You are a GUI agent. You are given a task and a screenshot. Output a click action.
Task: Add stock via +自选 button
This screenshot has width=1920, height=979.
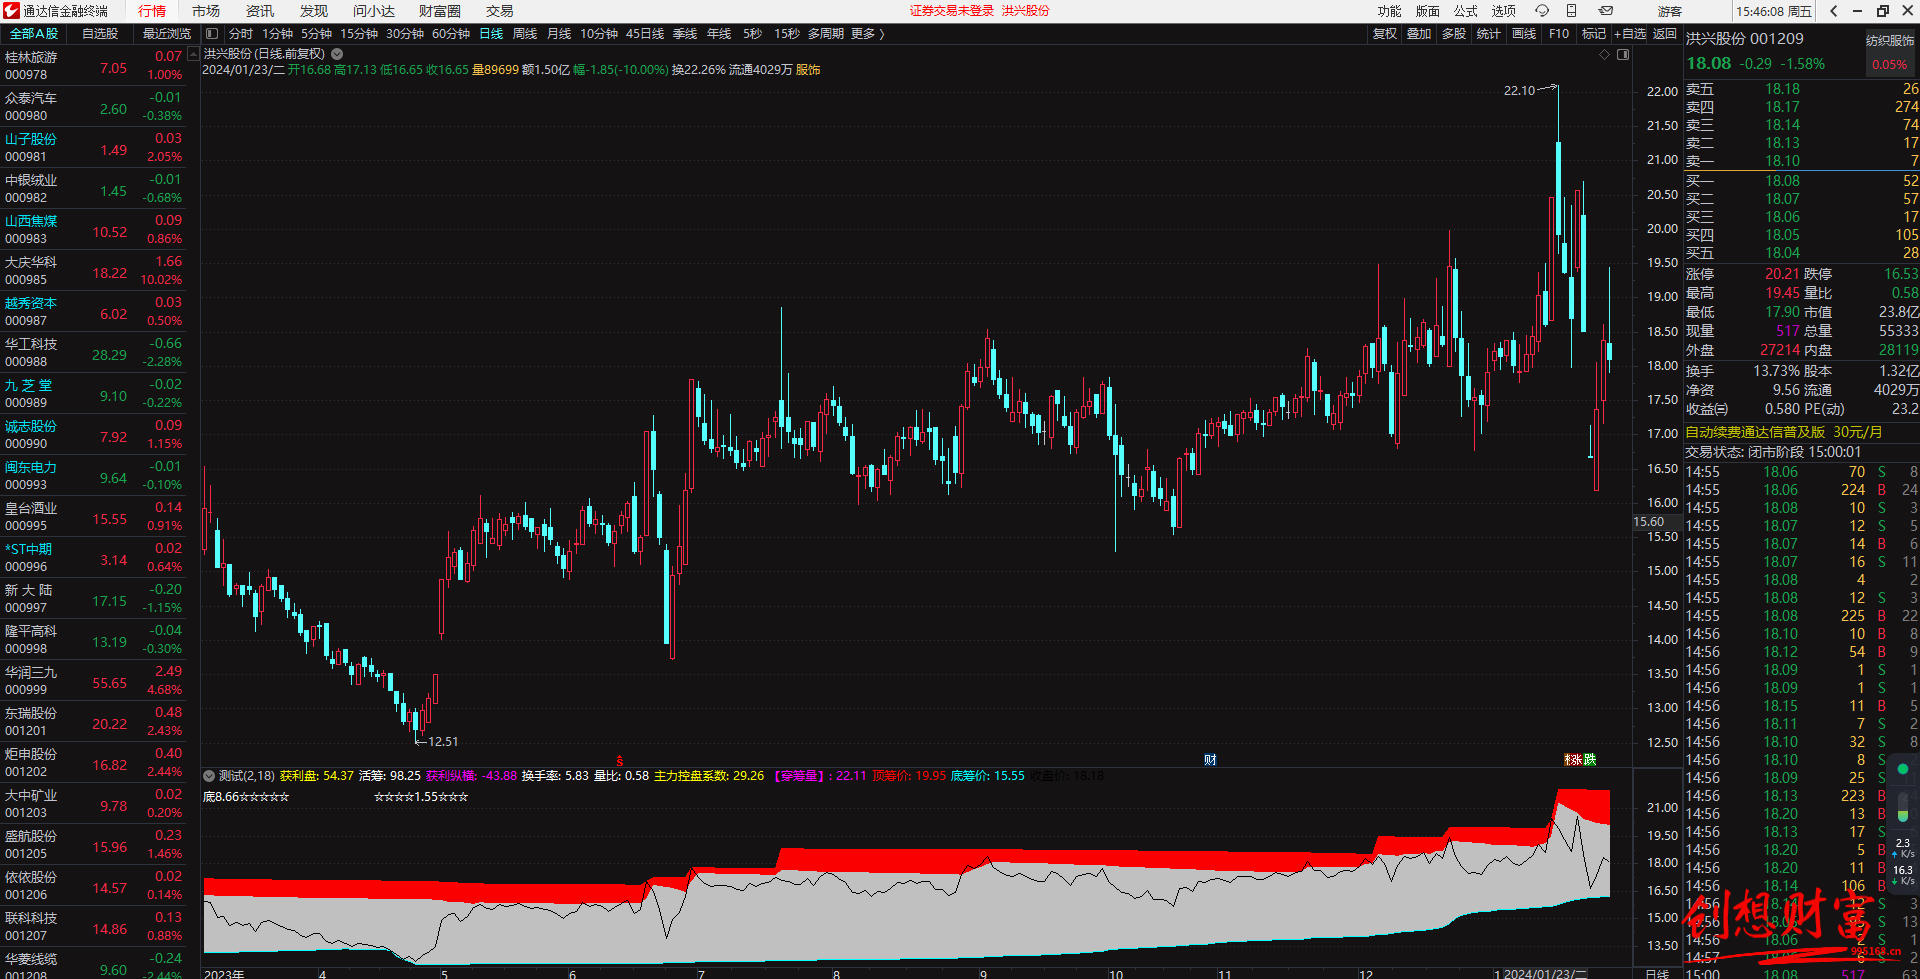tap(1630, 34)
